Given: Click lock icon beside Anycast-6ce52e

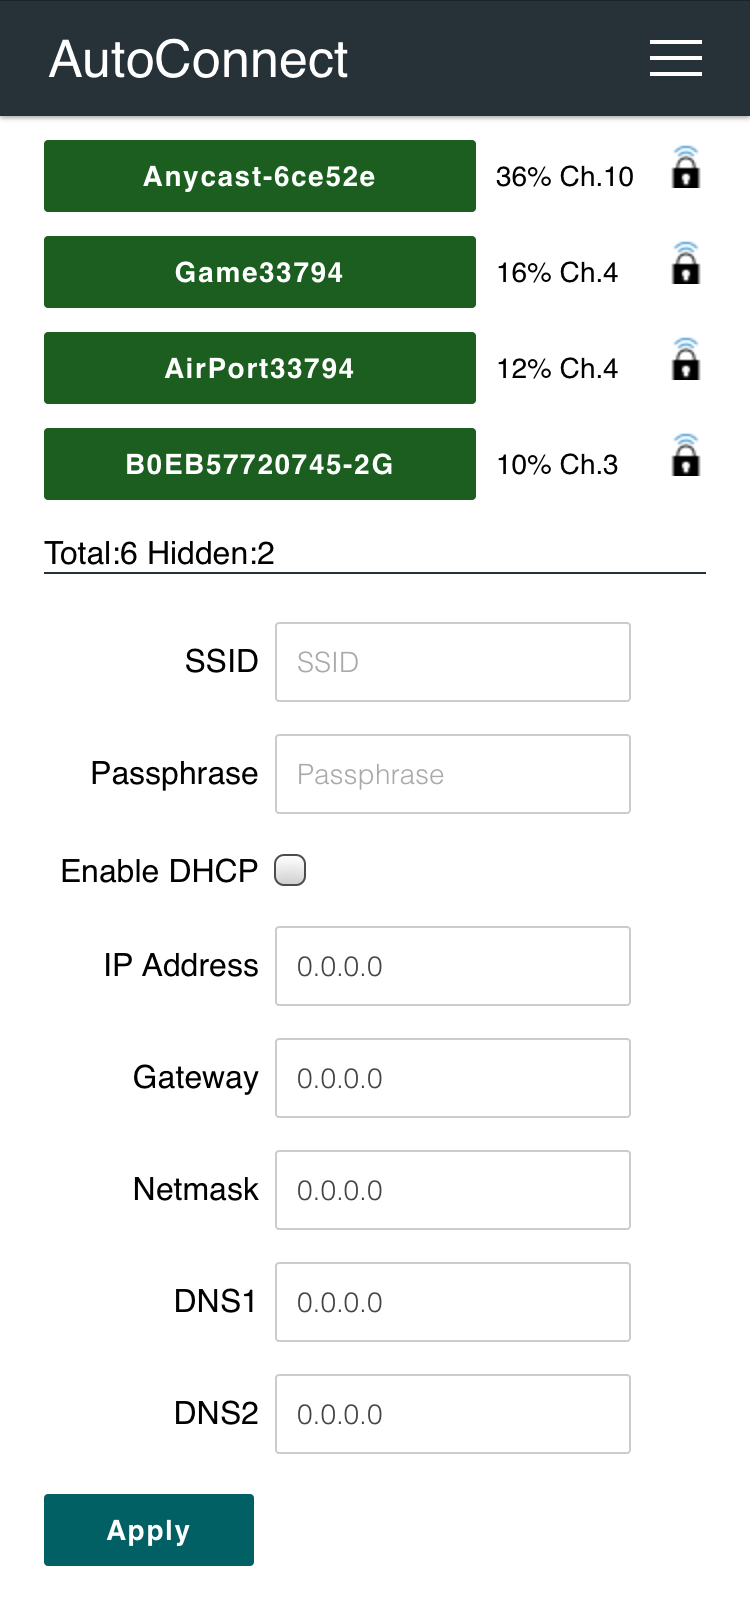Looking at the screenshot, I should pos(686,168).
